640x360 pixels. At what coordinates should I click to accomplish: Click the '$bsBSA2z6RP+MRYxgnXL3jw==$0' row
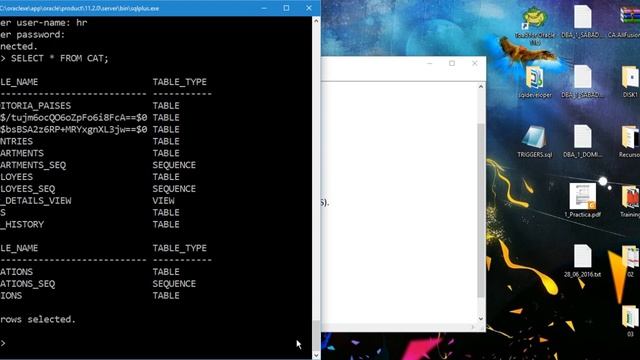pos(90,129)
